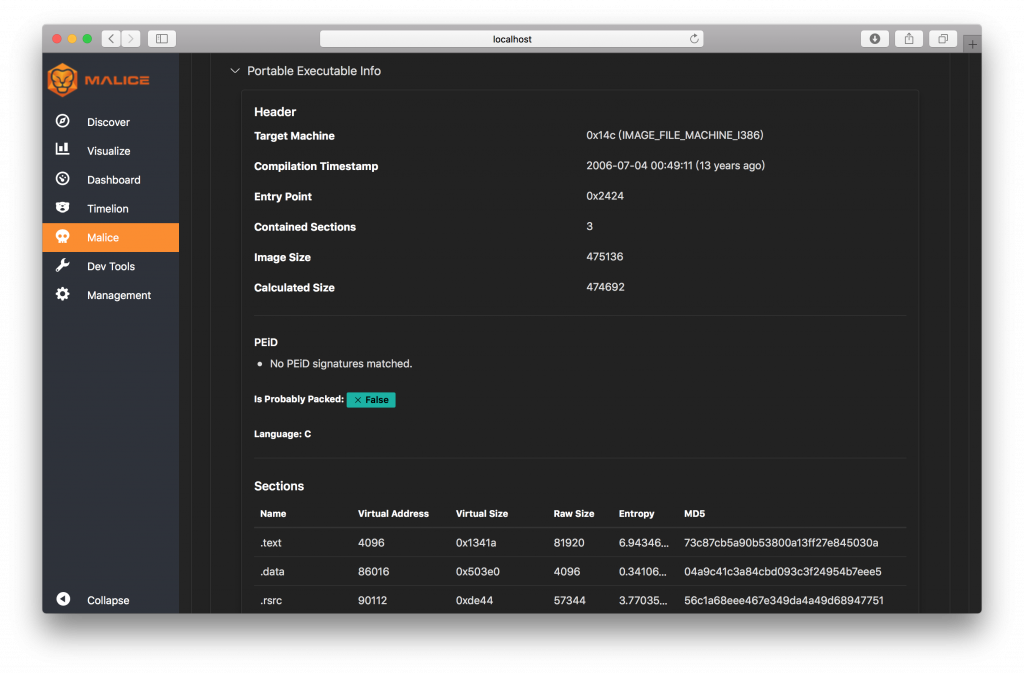
Task: Click the virtual address 90112
Action: tap(372, 600)
